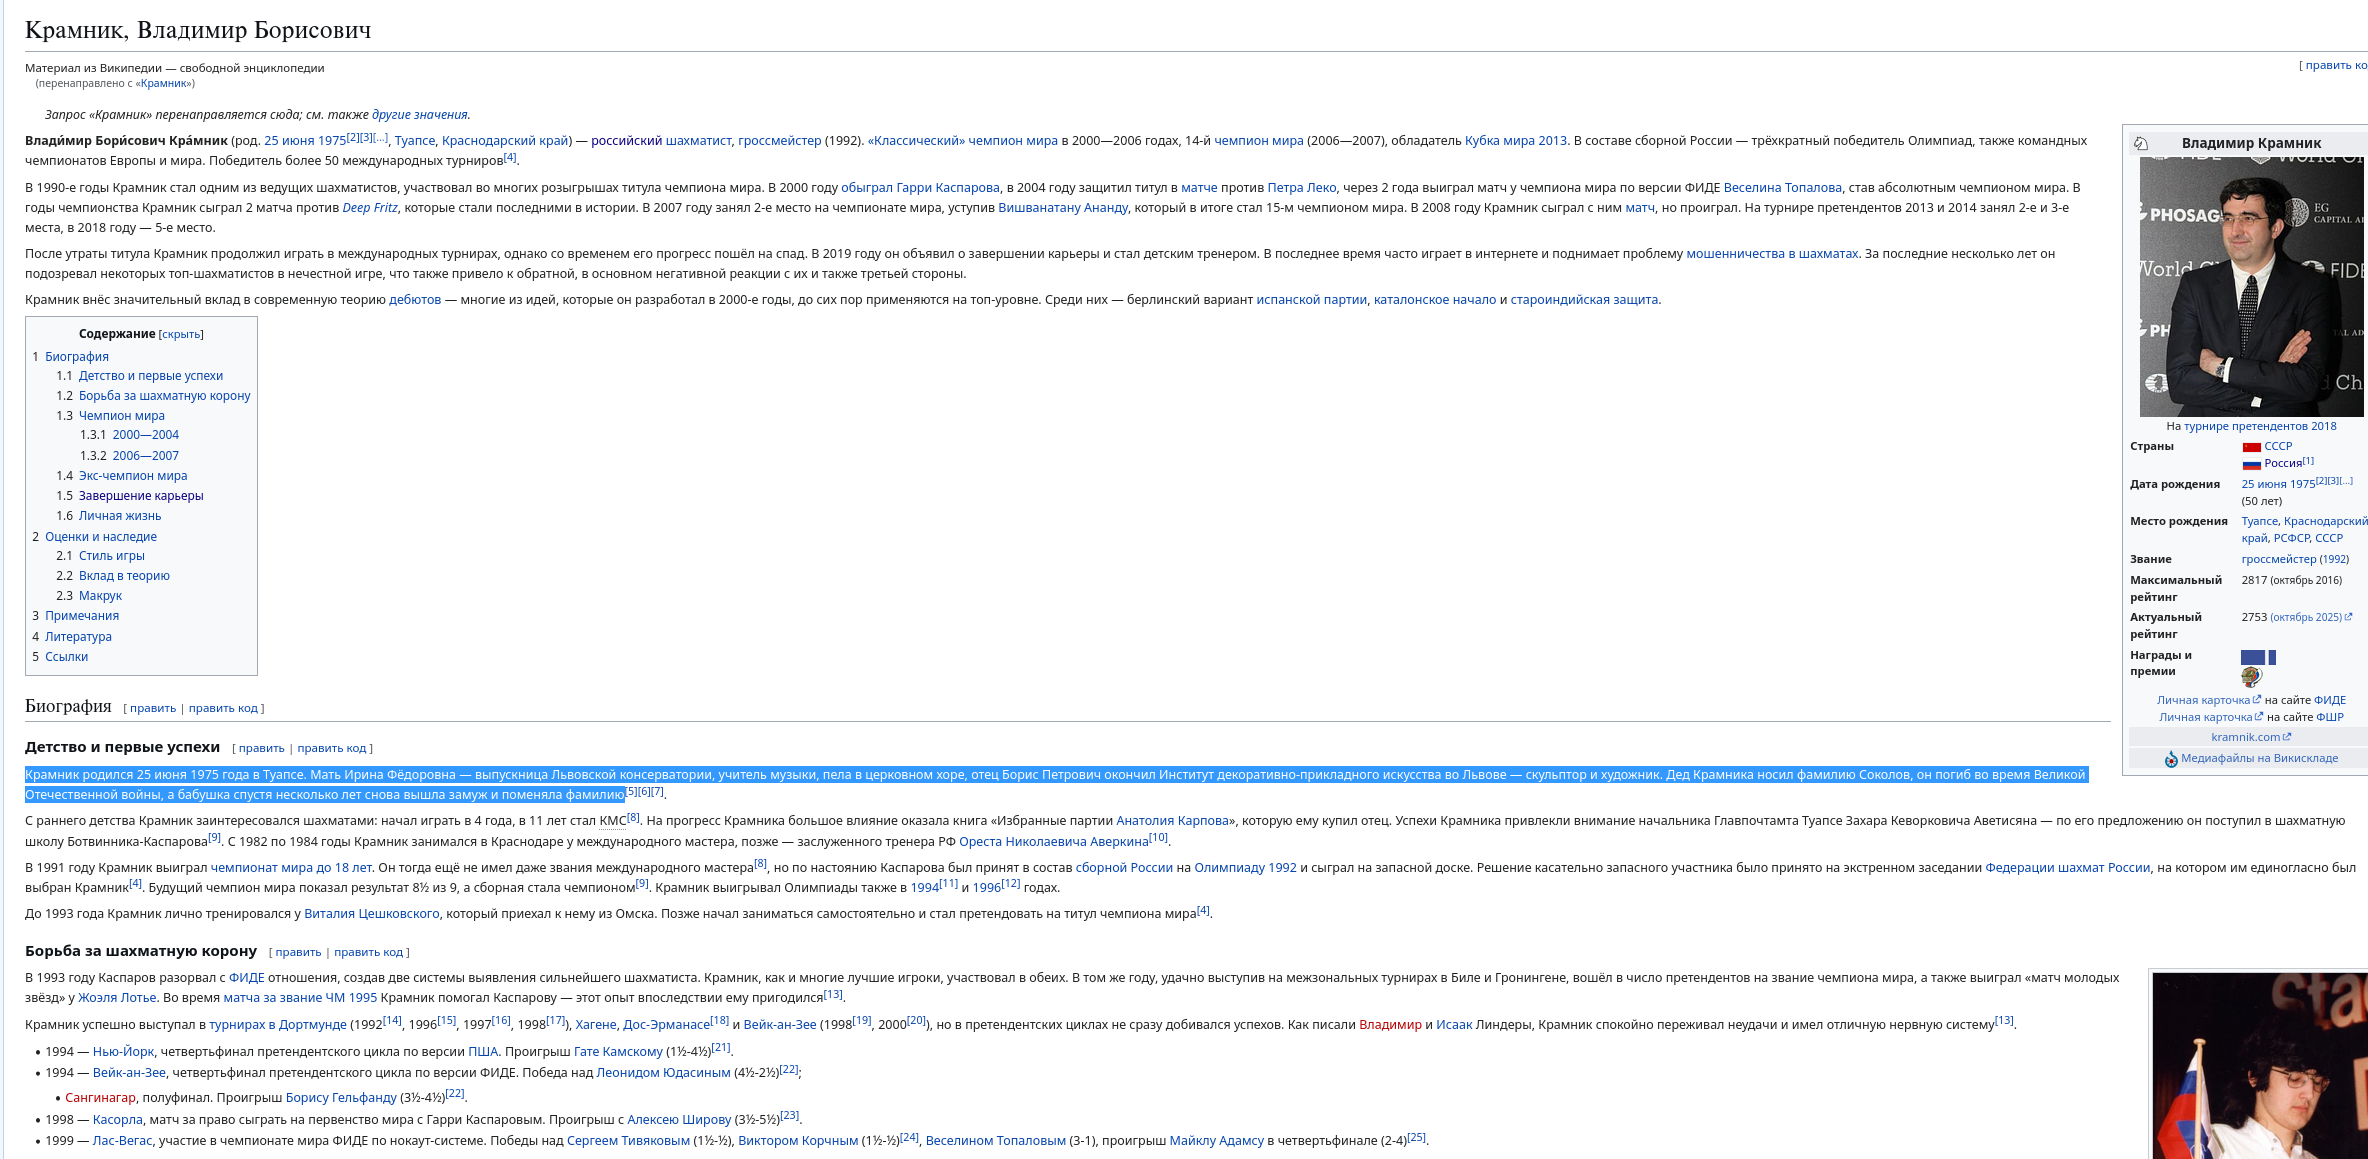Image resolution: width=2368 pixels, height=1159 pixels.
Task: Click править код for Детство и первые успехи
Action: pyautogui.click(x=331, y=748)
